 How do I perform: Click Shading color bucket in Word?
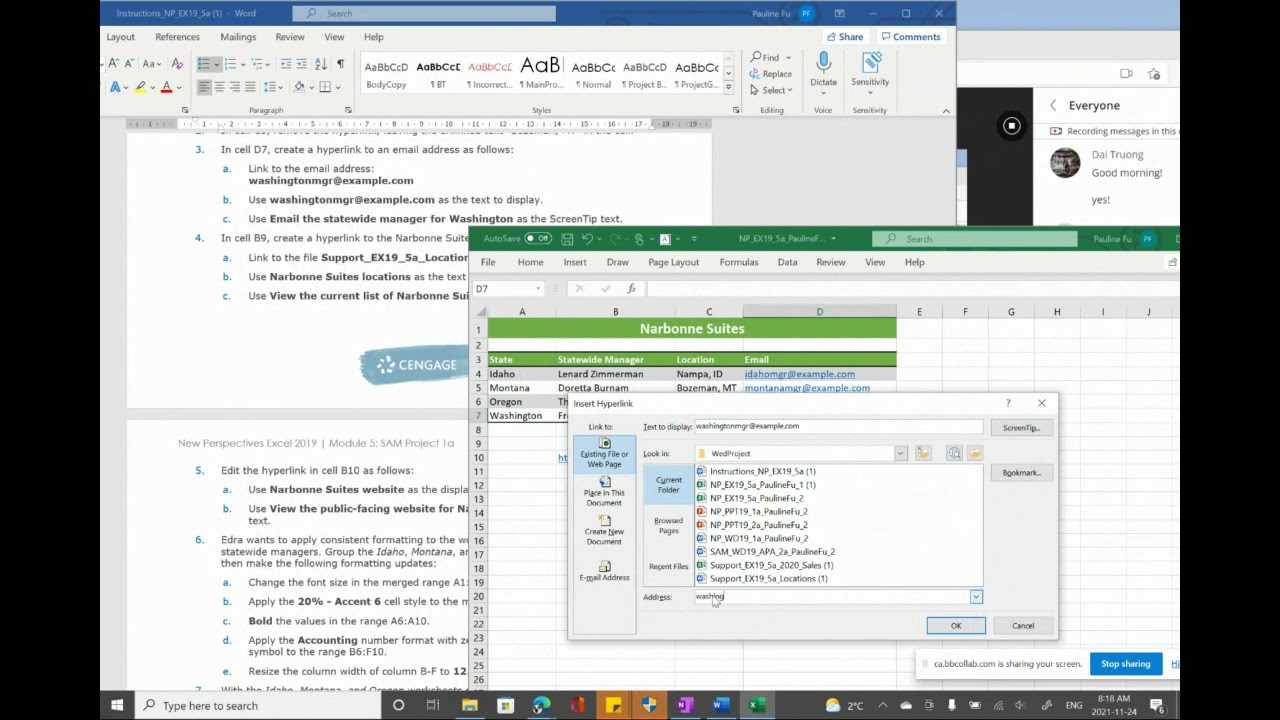click(x=299, y=87)
